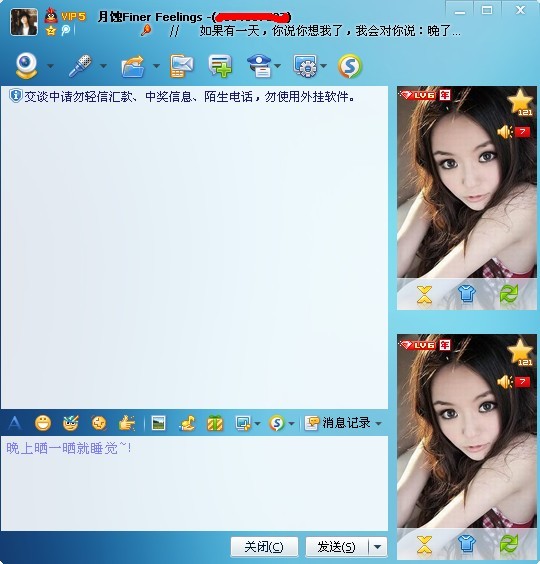Expand the send file options arrow
The width and height of the screenshot is (540, 564).
(156, 66)
